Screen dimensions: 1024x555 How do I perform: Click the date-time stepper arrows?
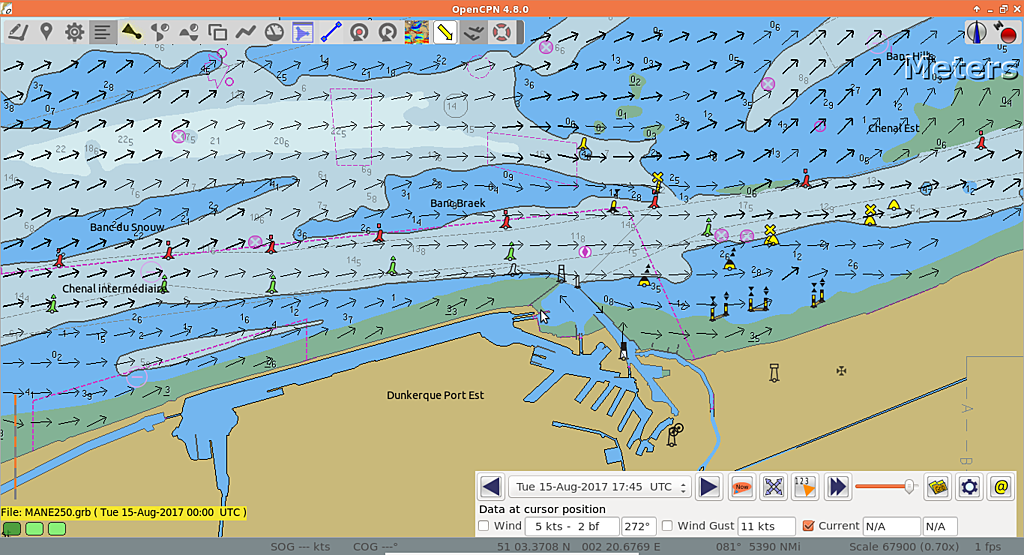pyautogui.click(x=683, y=486)
